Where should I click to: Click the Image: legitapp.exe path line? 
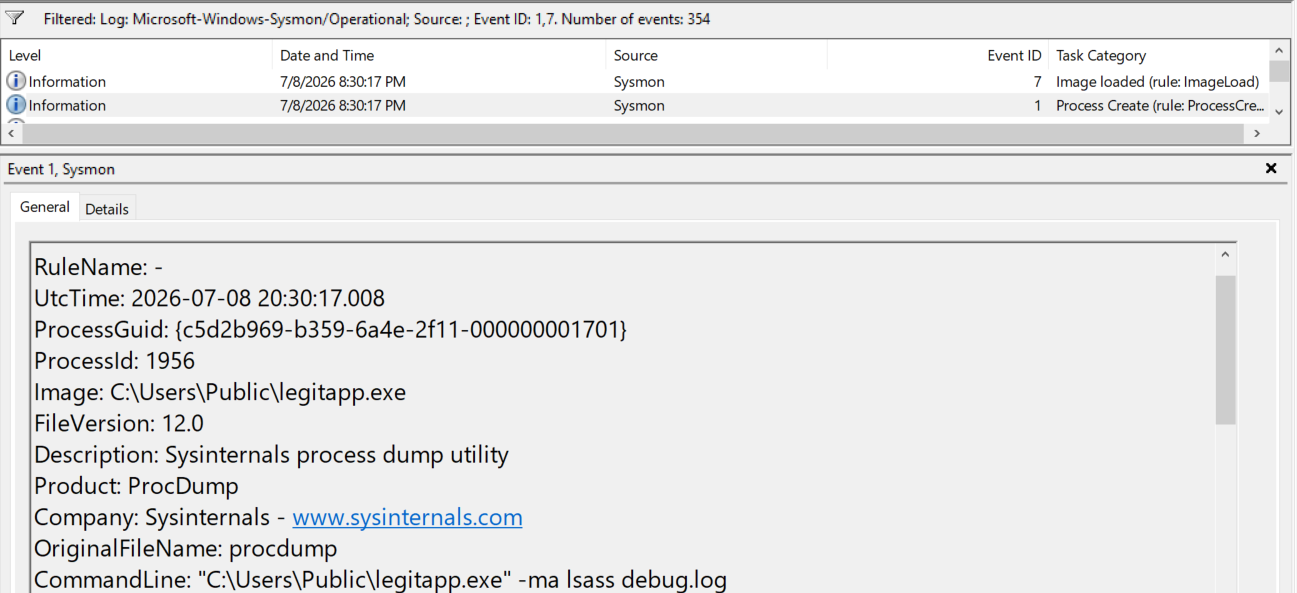point(220,392)
